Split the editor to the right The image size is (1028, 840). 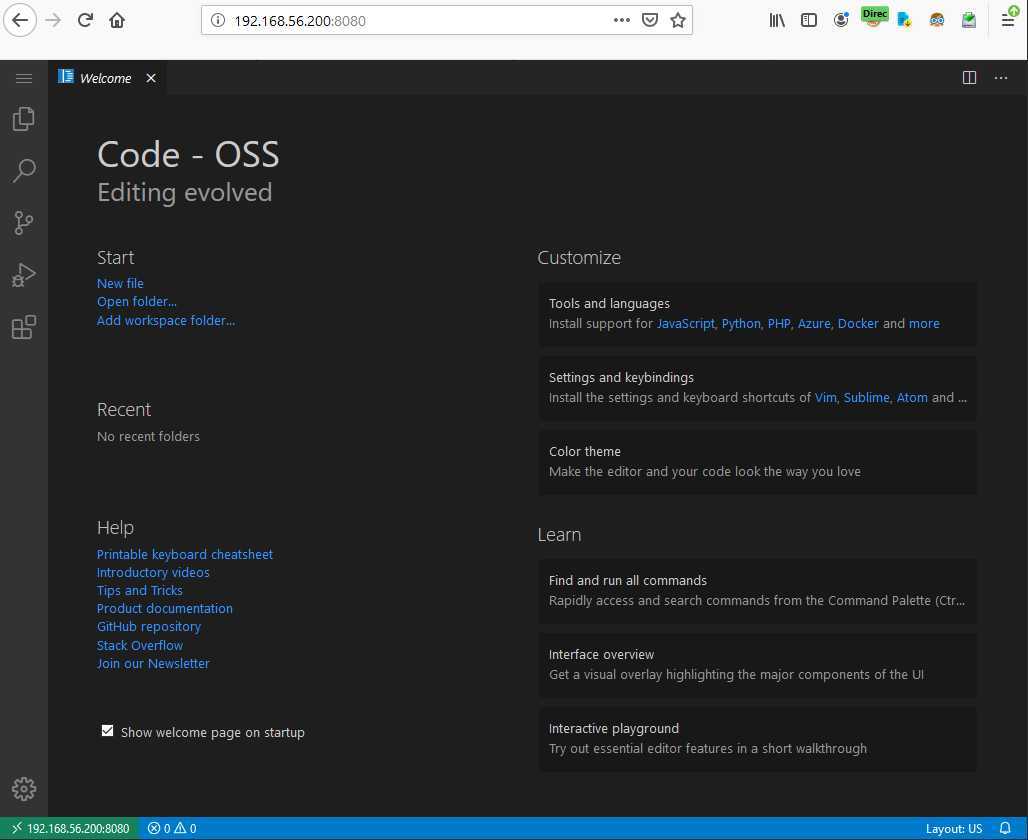coord(969,77)
